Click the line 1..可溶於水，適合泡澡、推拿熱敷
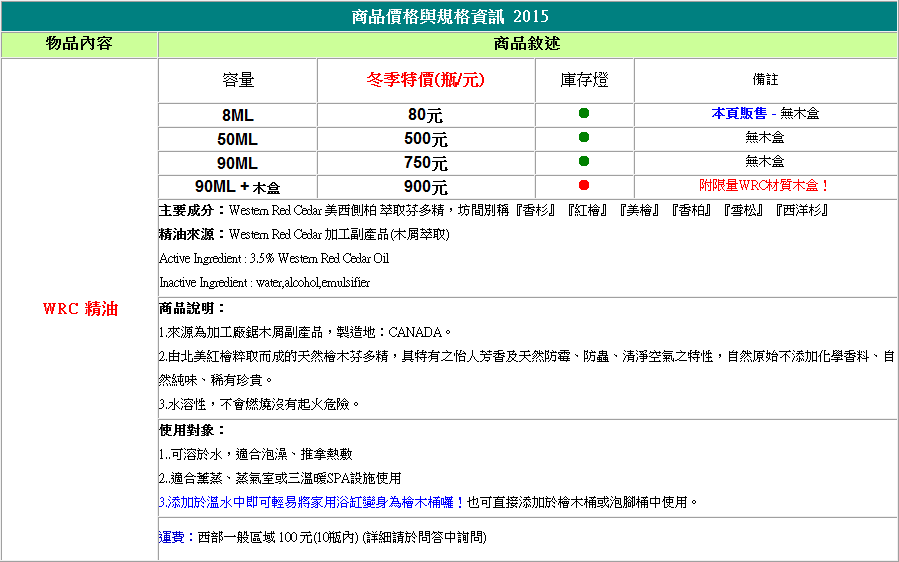This screenshot has width=899, height=562. 256,455
